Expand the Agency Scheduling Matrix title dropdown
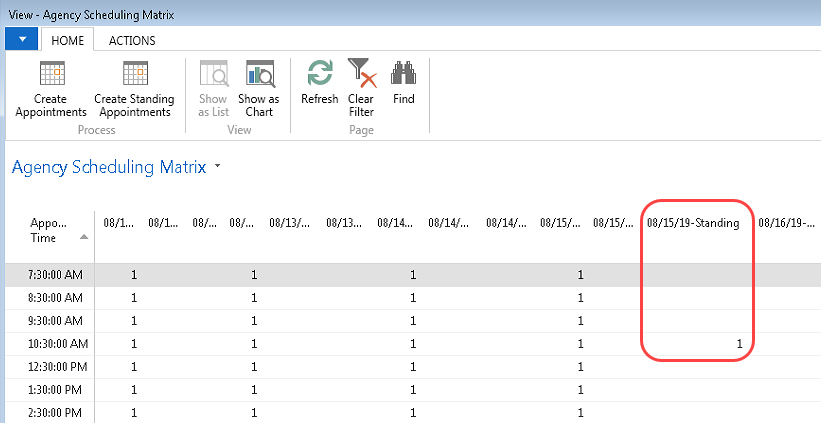Viewport: 821px width, 423px height. pyautogui.click(x=217, y=168)
